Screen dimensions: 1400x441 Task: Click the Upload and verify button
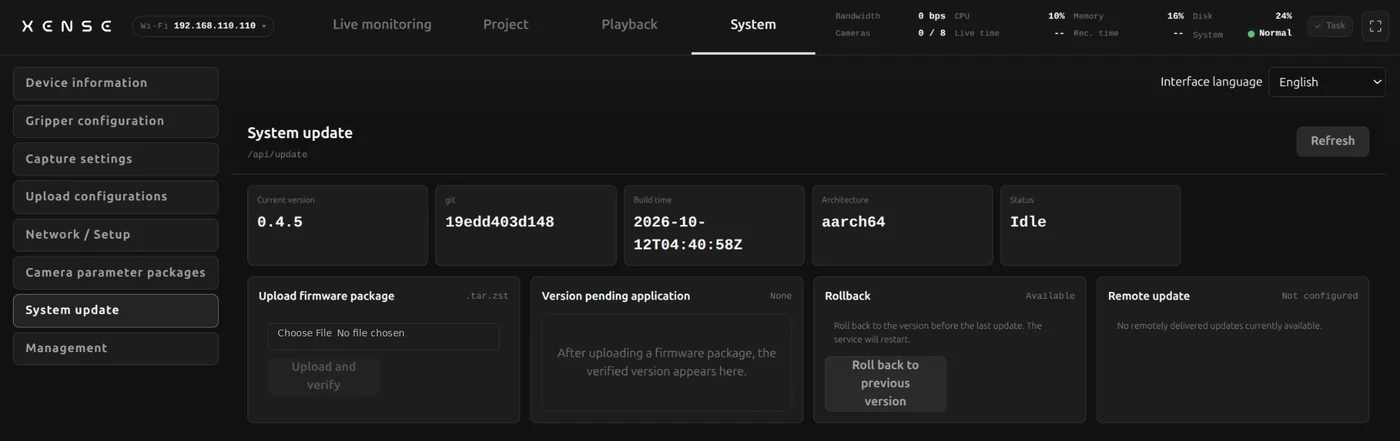tap(324, 376)
